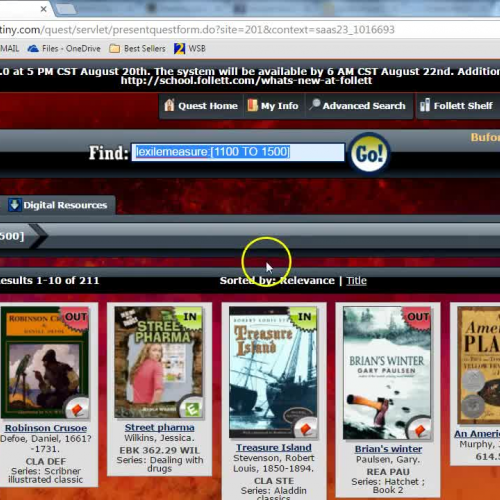The height and width of the screenshot is (500, 500).
Task: Open the Files - OneDrive bookmark
Action: [64, 49]
